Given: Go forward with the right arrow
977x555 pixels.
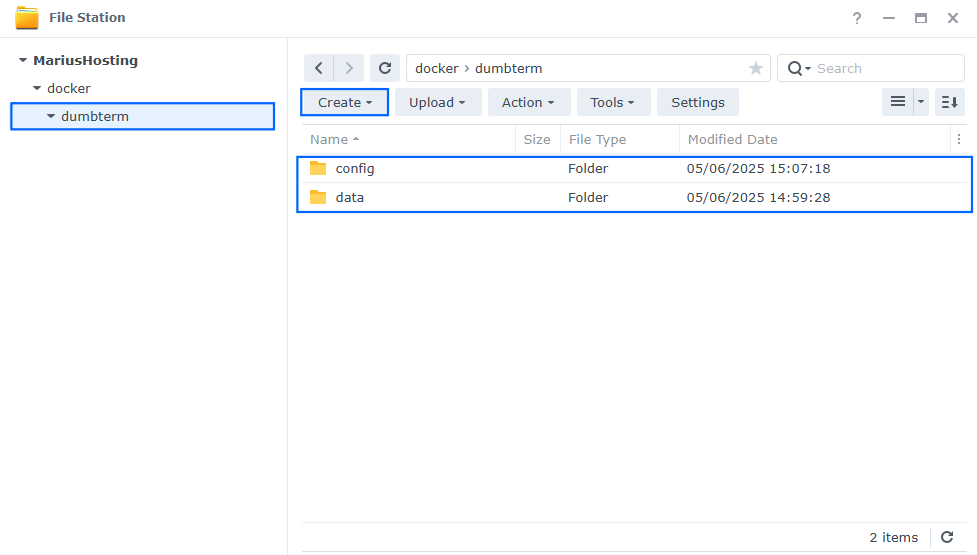Looking at the screenshot, I should pos(349,68).
